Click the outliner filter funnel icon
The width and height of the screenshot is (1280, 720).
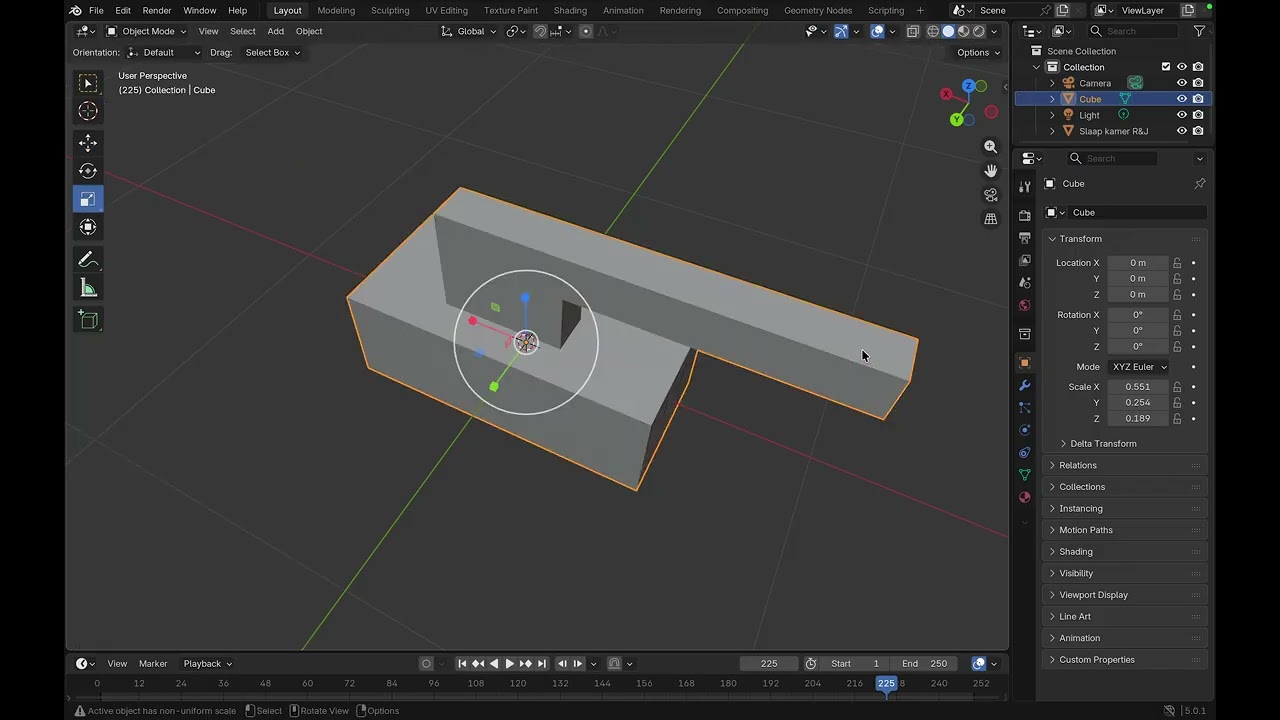click(1199, 31)
